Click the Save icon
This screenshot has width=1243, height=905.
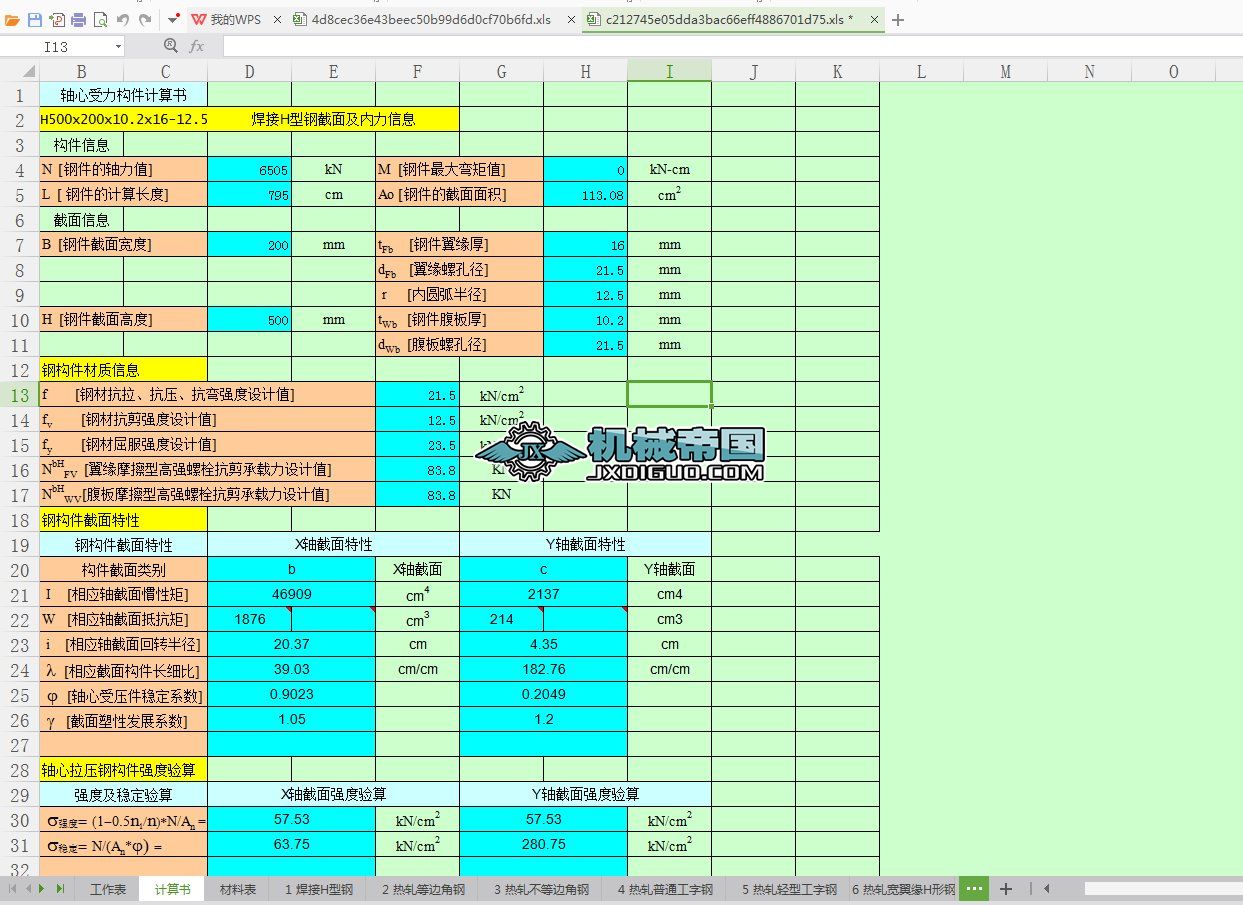click(x=35, y=19)
